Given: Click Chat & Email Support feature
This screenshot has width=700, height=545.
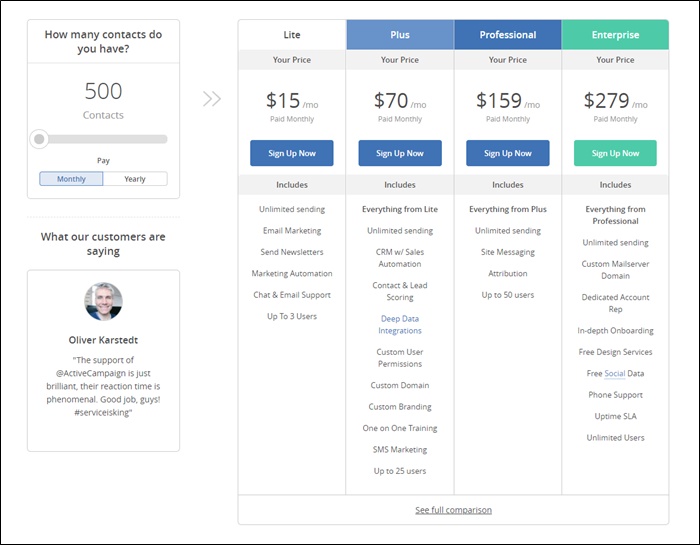Looking at the screenshot, I should point(292,295).
